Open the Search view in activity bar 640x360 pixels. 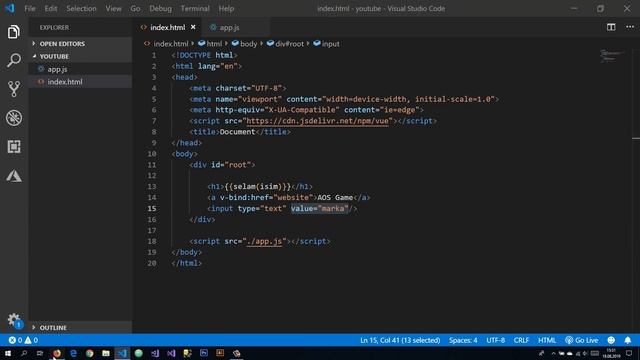point(13,60)
